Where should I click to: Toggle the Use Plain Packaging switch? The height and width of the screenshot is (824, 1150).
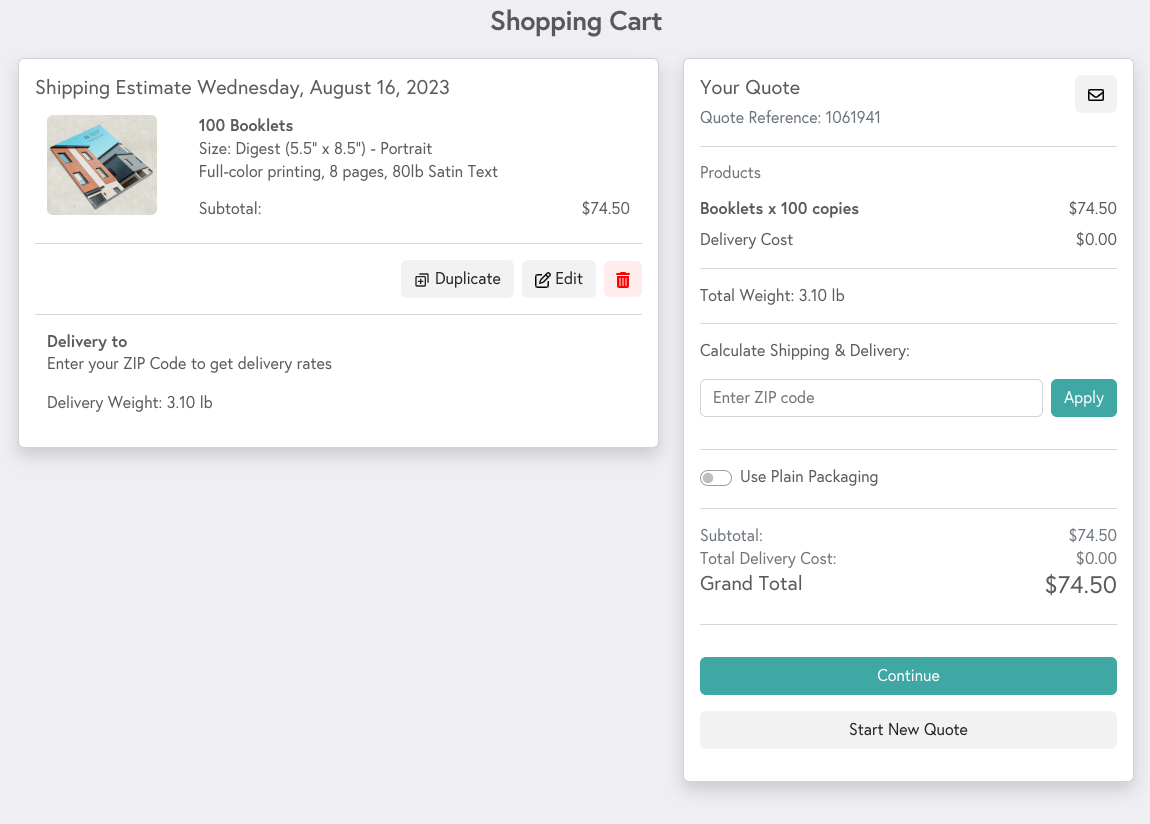[715, 478]
